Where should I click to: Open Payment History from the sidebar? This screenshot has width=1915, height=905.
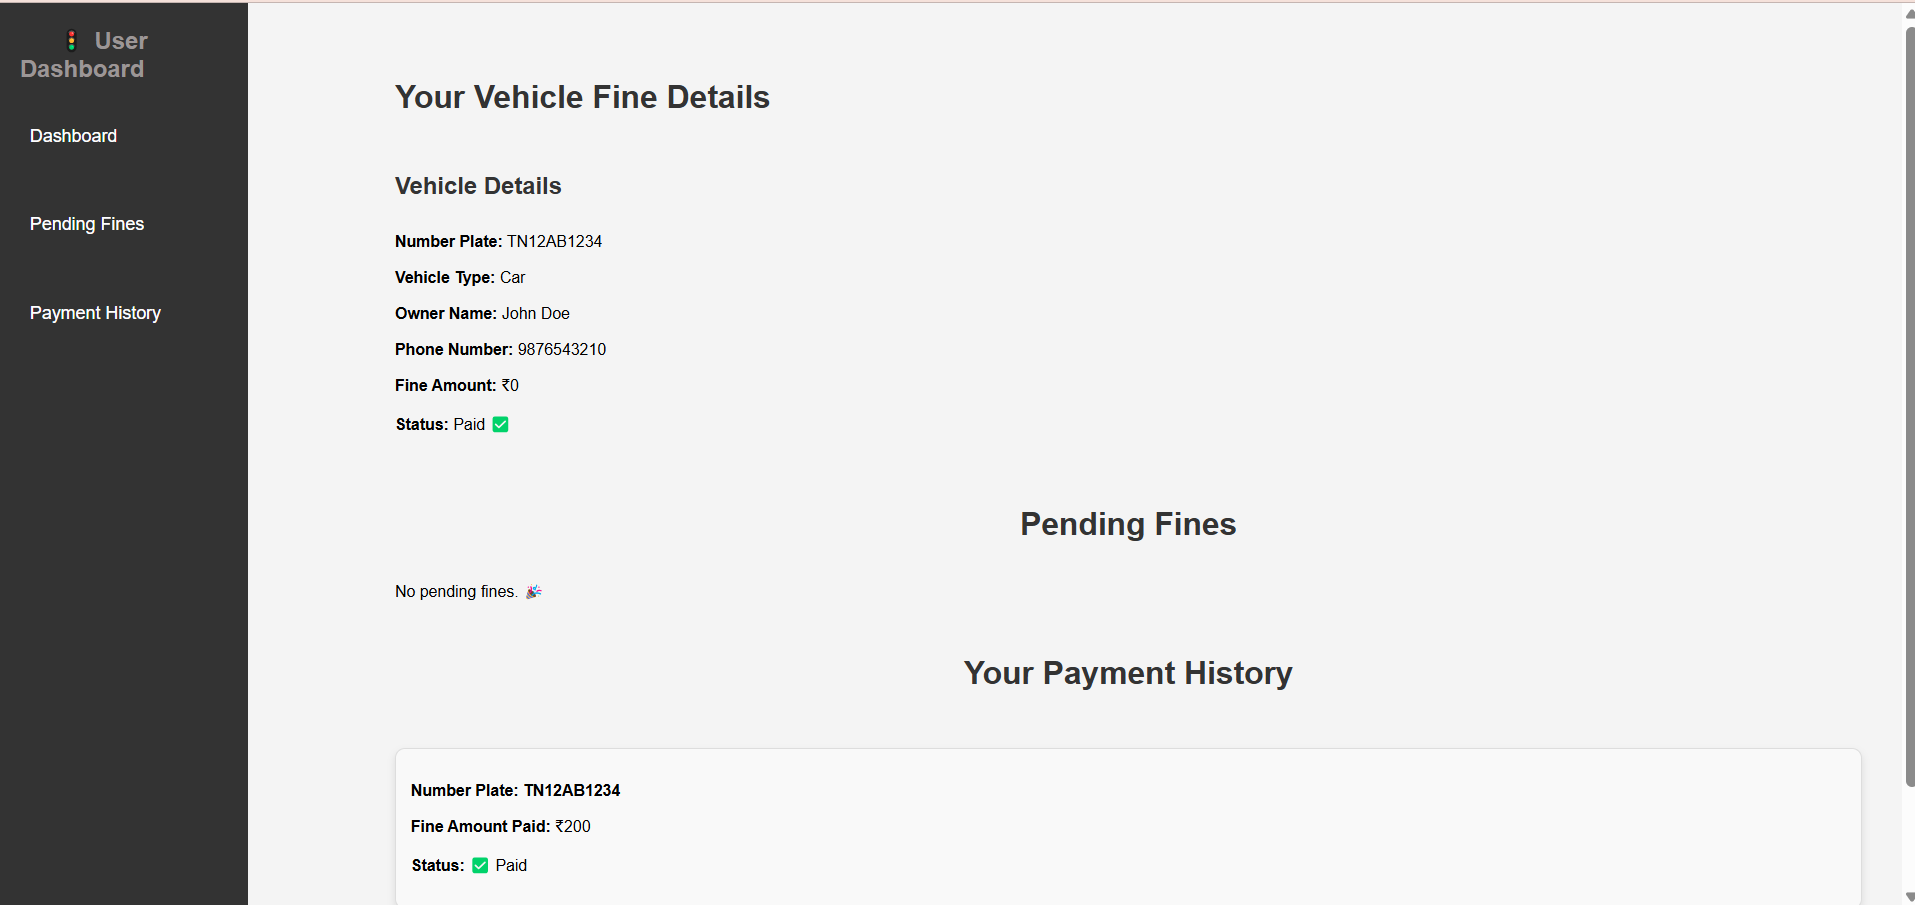pos(95,313)
